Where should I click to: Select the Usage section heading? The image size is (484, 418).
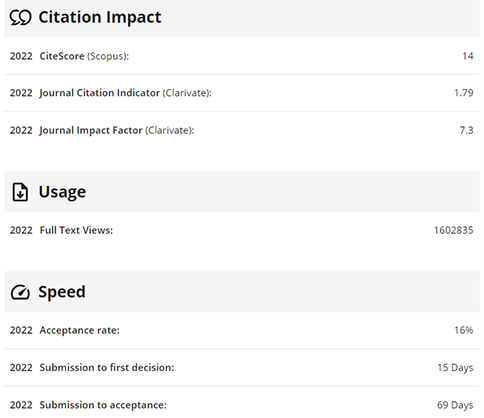point(62,192)
